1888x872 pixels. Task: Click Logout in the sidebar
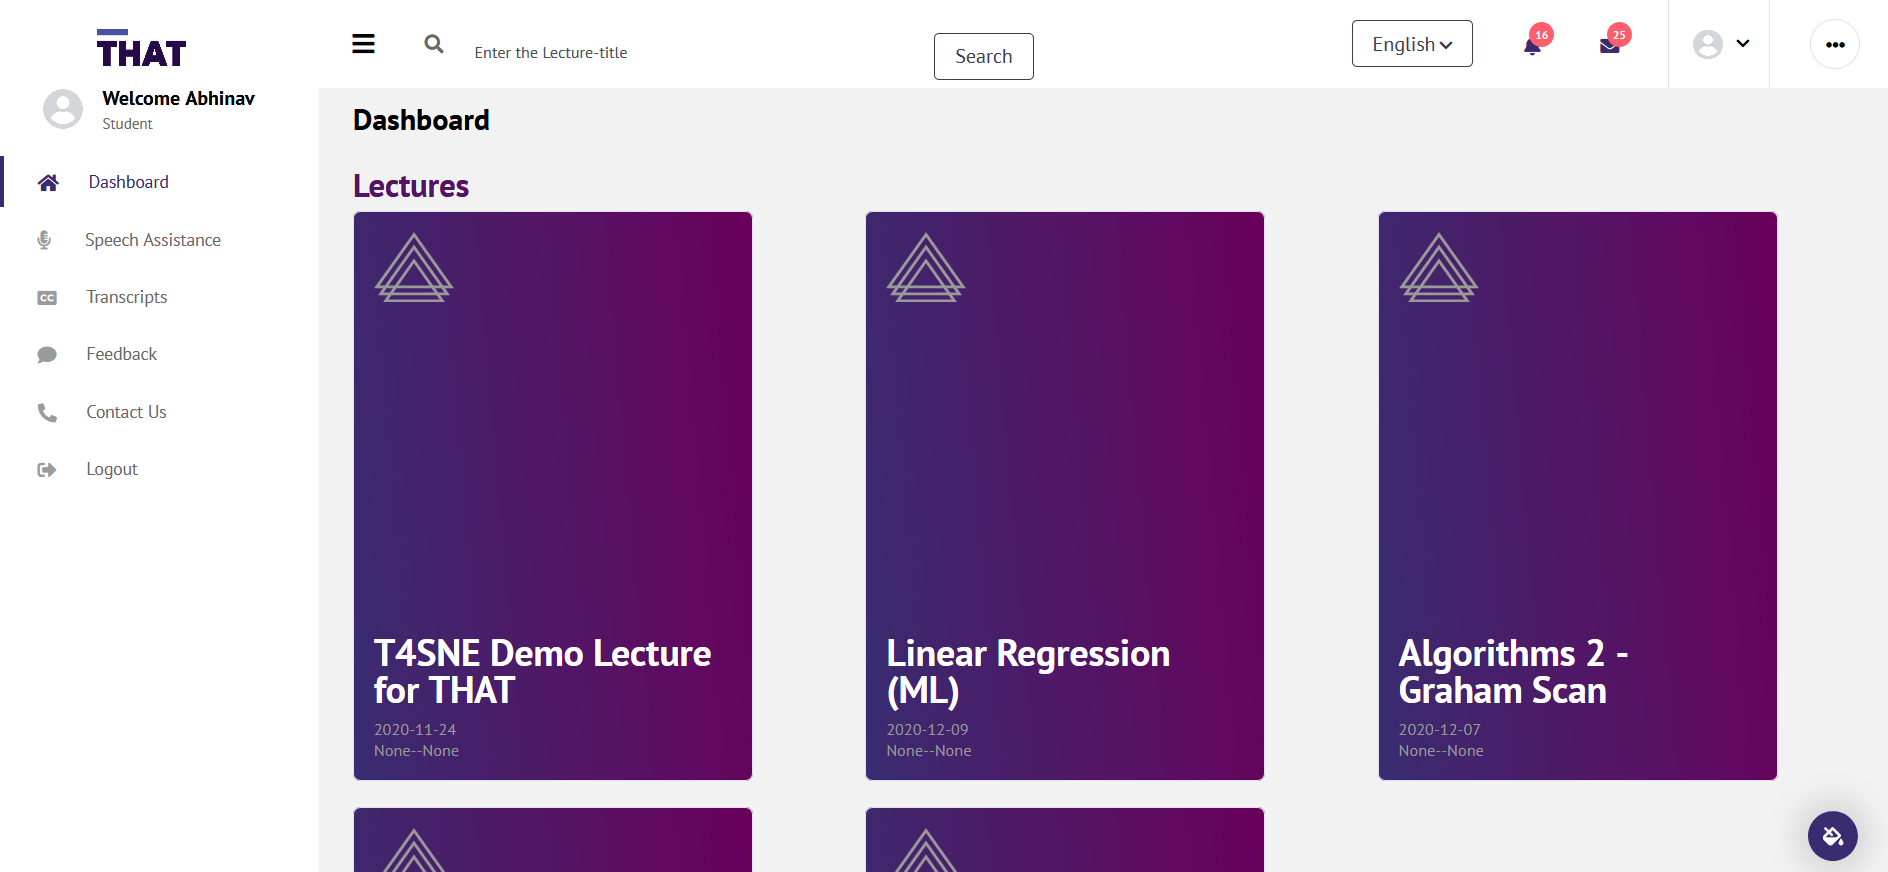click(111, 469)
